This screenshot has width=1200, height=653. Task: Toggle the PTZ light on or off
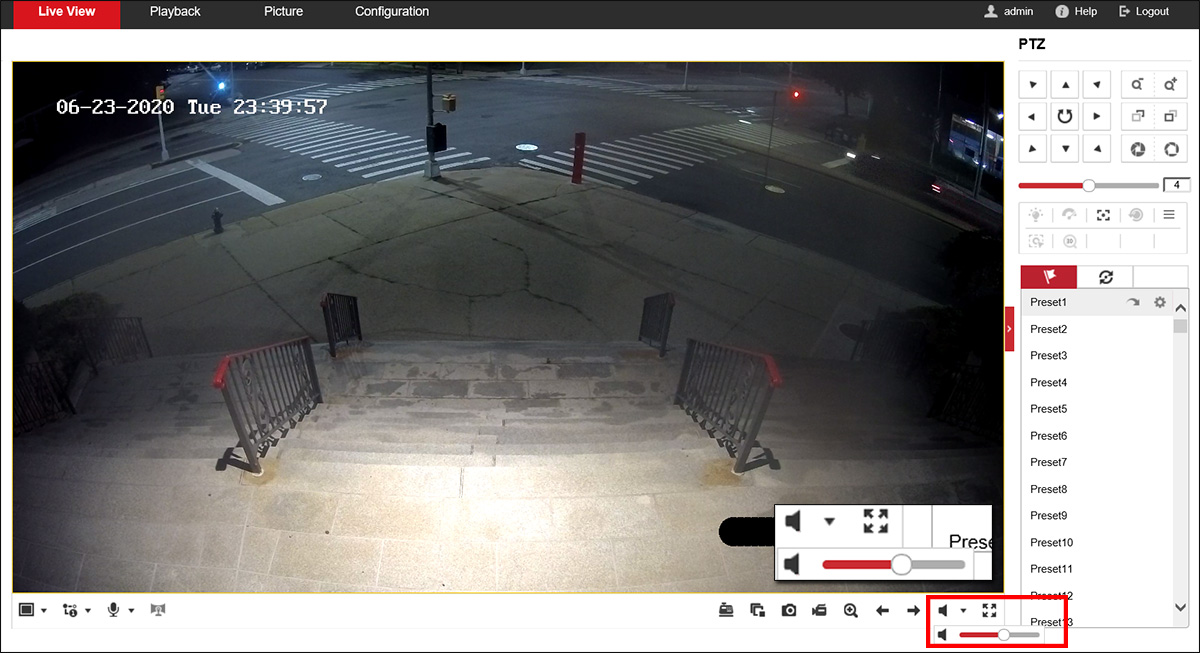pos(1036,215)
